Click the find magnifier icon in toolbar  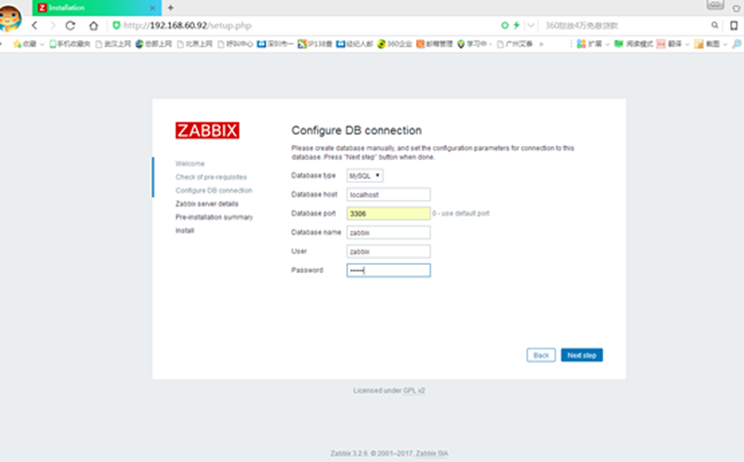pos(736,44)
